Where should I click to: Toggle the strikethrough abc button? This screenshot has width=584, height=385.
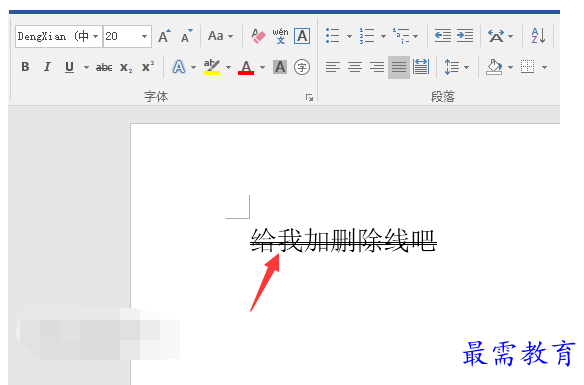tap(104, 67)
